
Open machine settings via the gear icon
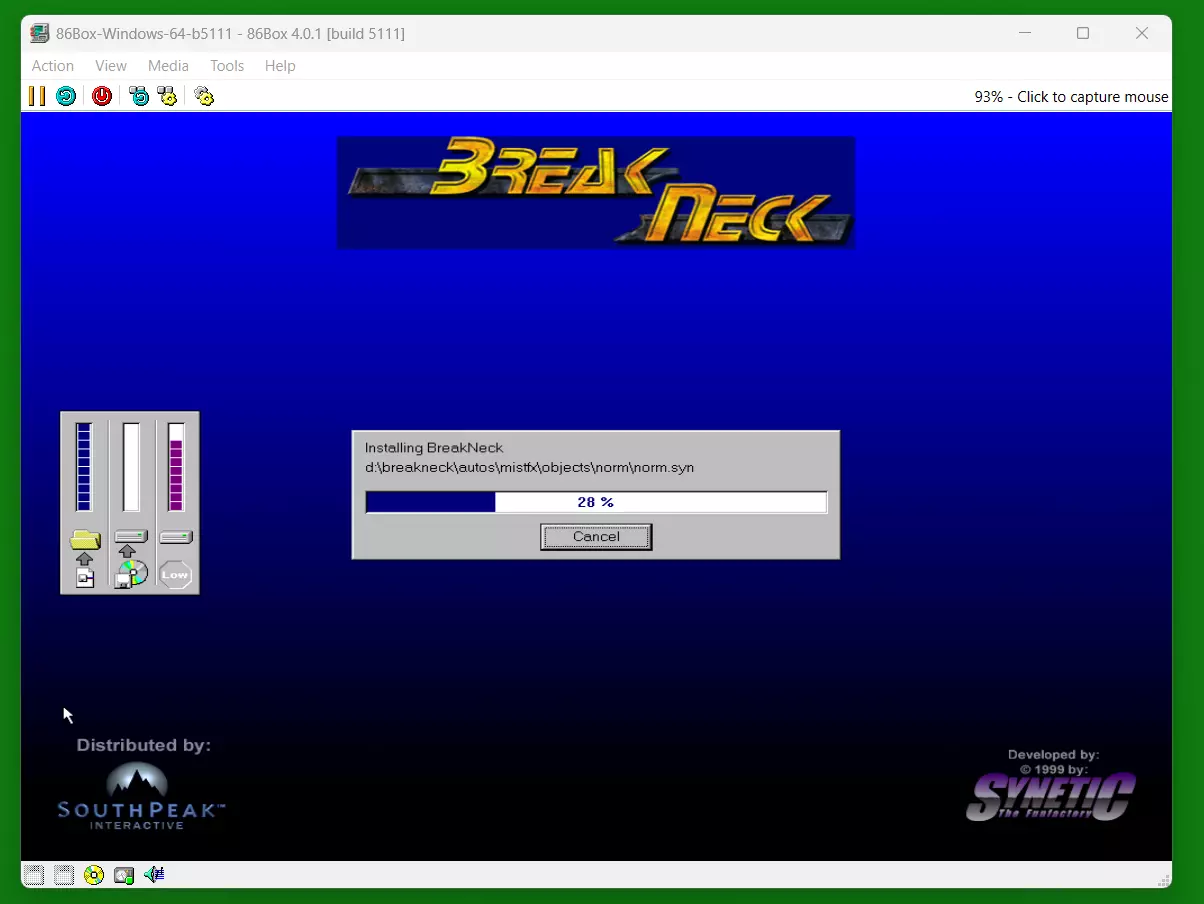(x=204, y=96)
